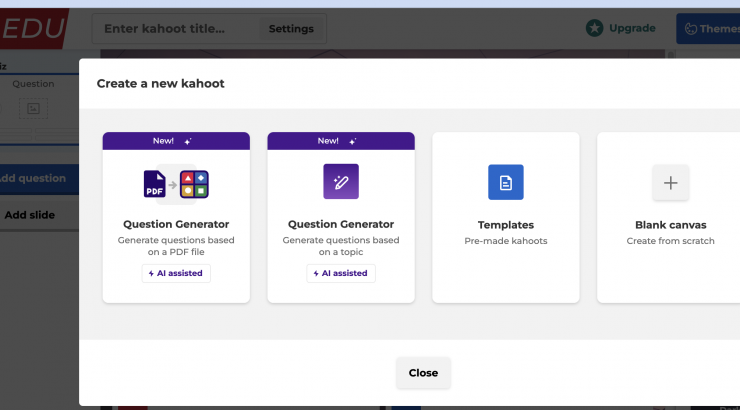Select the Question slide thumbnail in sidebar

pos(33,98)
